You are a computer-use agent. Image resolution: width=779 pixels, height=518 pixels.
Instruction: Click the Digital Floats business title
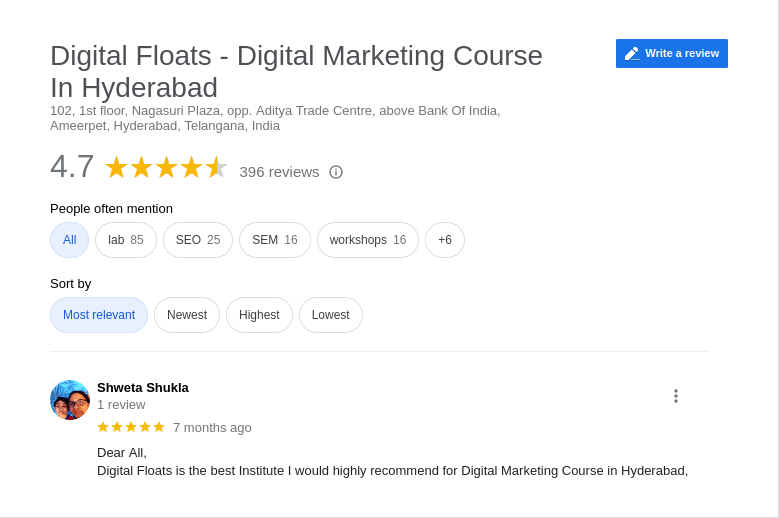click(296, 72)
